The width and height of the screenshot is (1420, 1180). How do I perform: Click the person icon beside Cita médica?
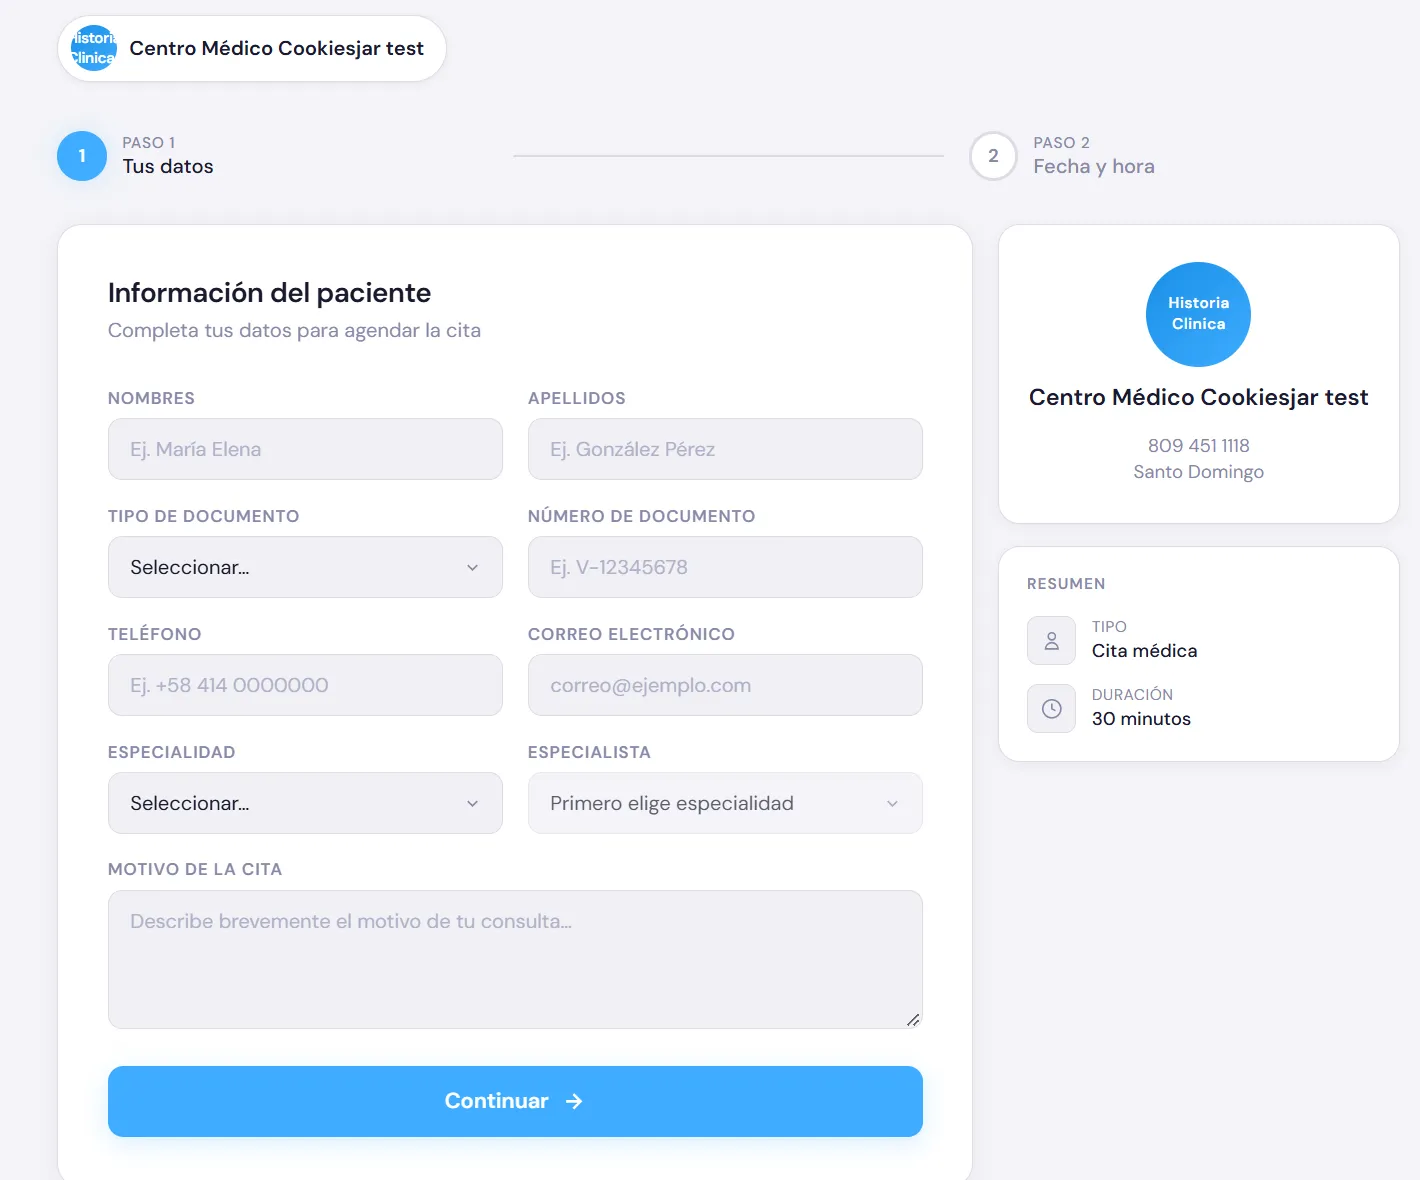coord(1051,641)
